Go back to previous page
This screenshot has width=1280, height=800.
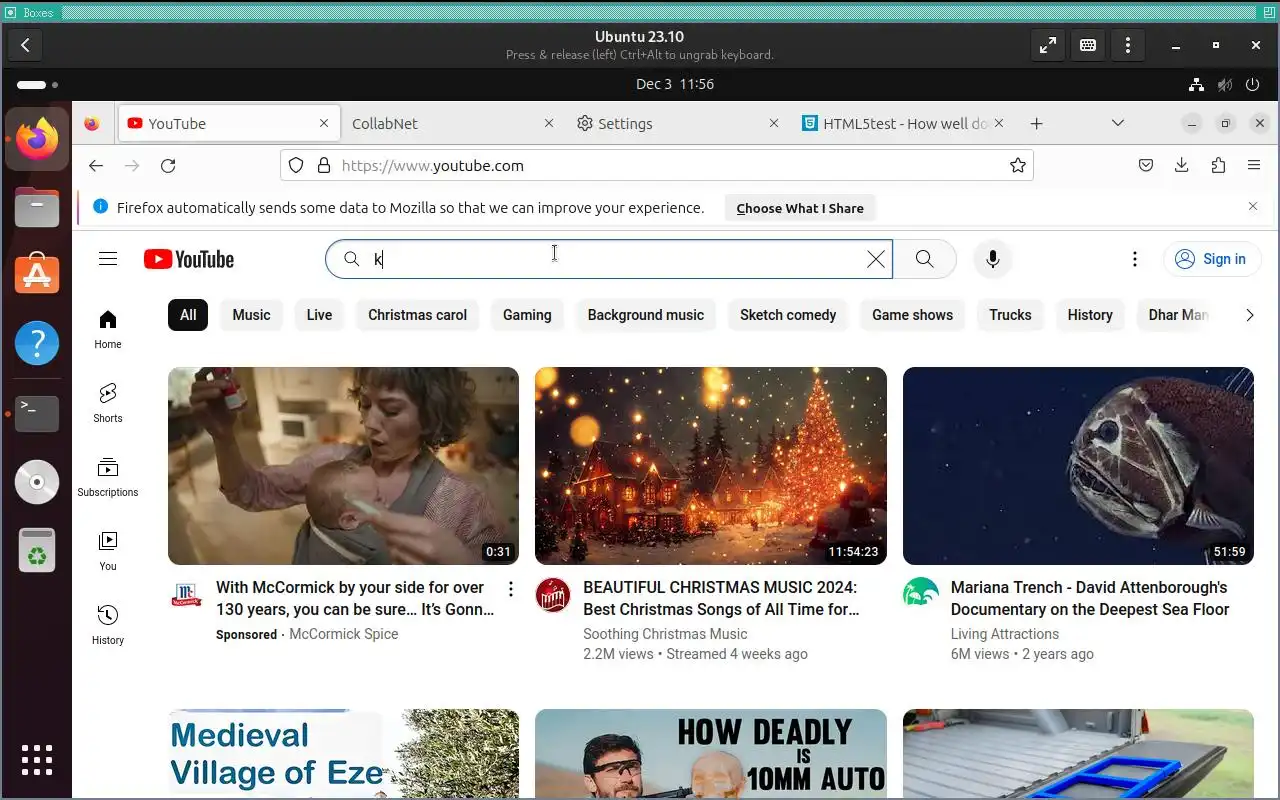pyautogui.click(x=96, y=166)
